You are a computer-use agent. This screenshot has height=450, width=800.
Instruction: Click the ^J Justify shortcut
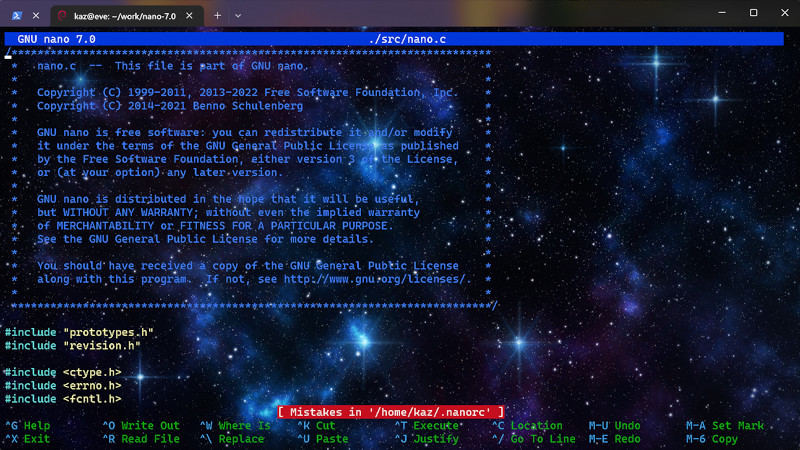427,439
